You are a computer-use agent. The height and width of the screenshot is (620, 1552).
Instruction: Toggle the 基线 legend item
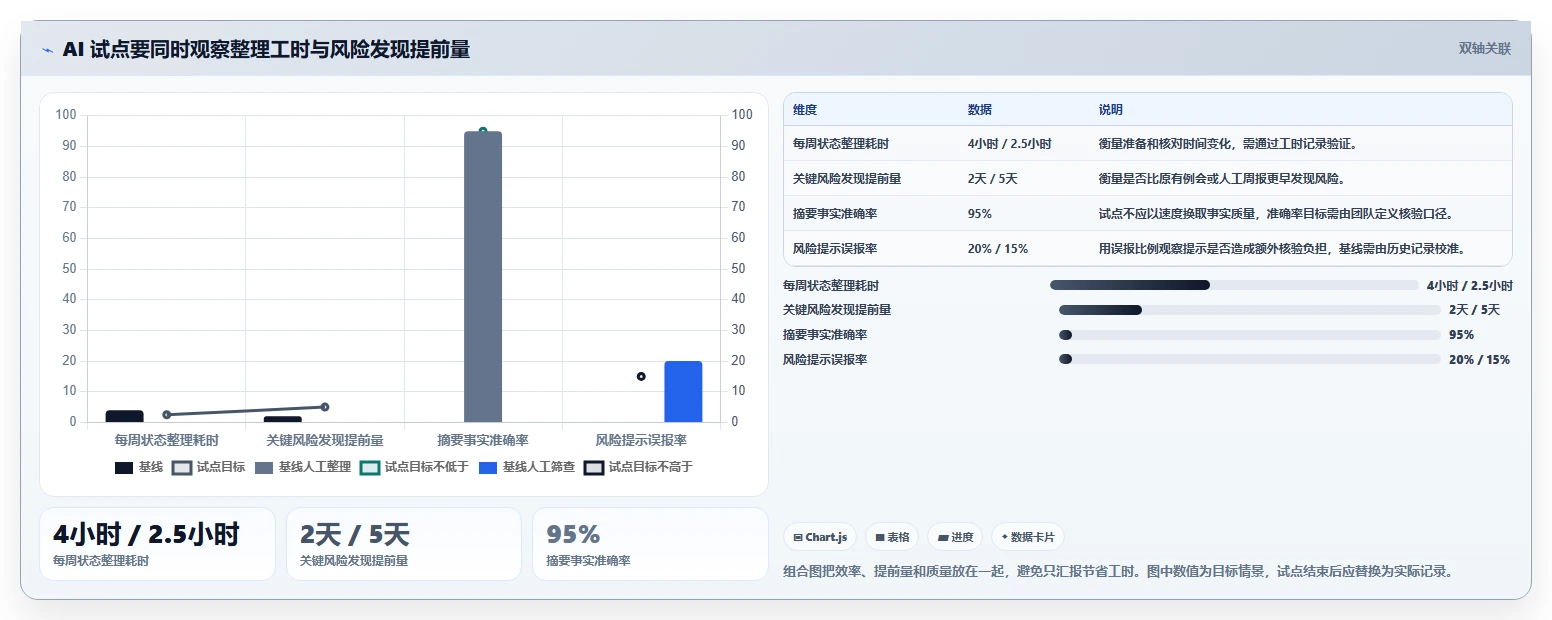tap(139, 467)
